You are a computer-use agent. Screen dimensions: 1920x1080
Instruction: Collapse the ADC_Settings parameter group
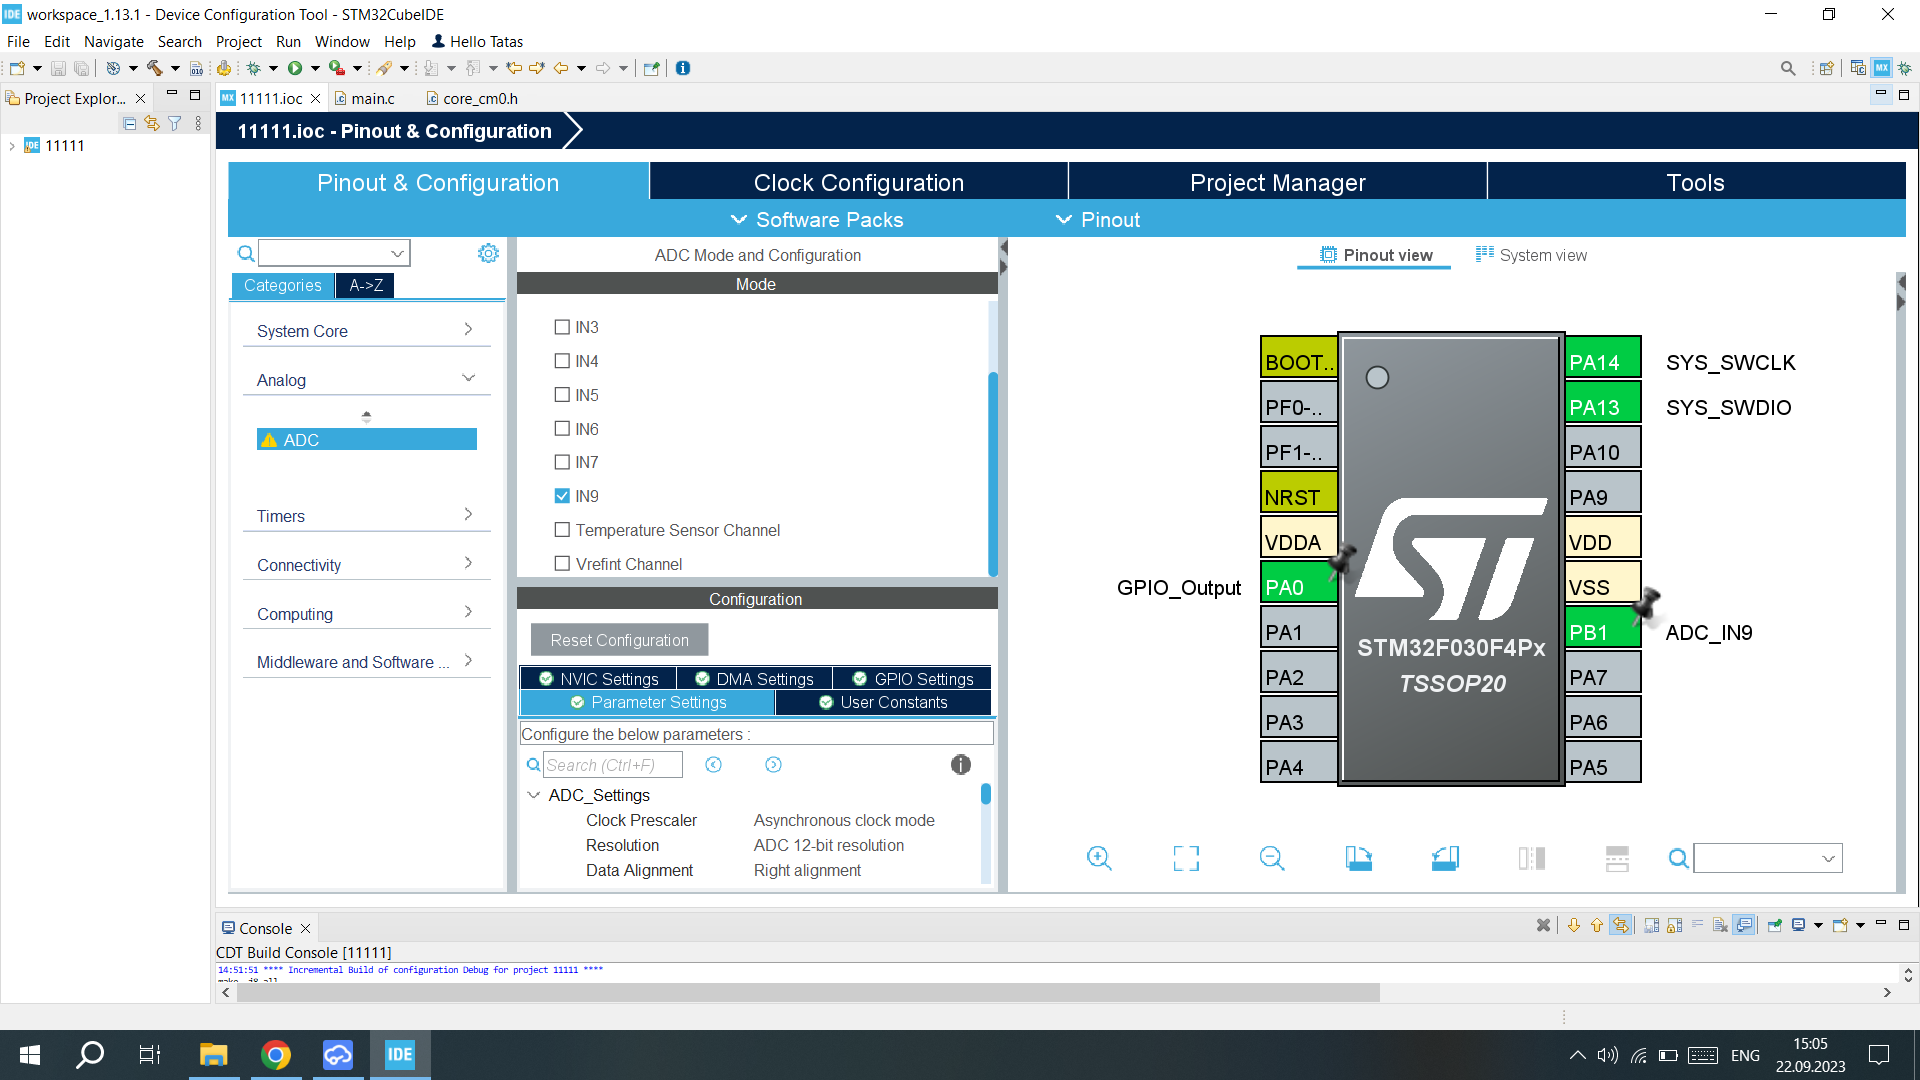(533, 795)
